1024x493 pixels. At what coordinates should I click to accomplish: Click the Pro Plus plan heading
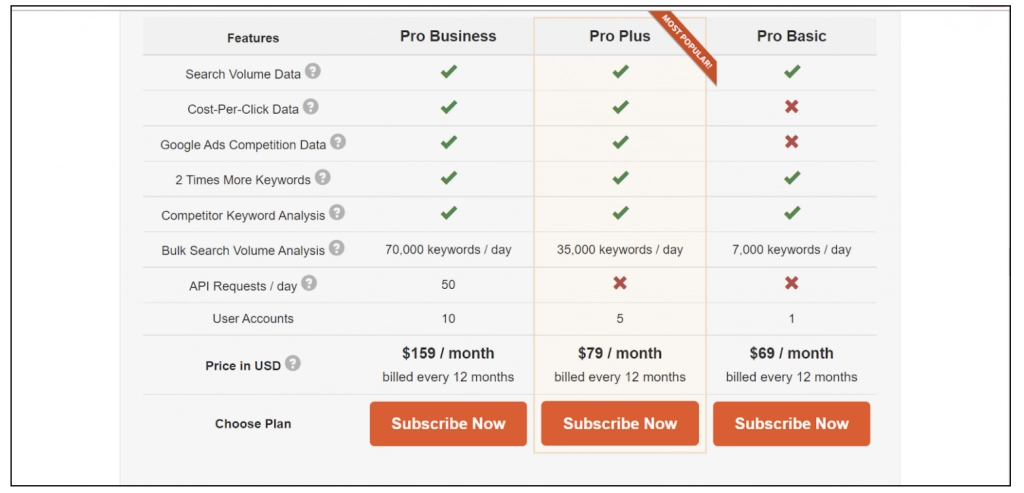[619, 36]
